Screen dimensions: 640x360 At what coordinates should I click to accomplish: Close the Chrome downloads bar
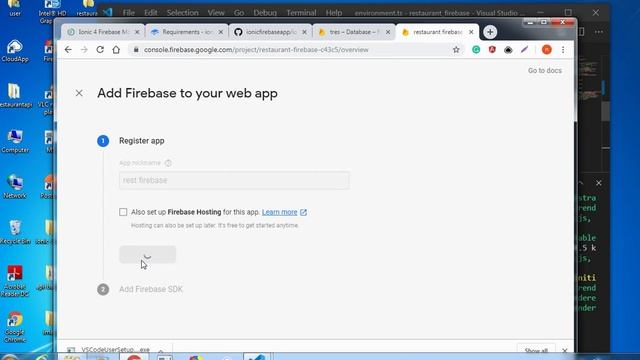coord(564,351)
